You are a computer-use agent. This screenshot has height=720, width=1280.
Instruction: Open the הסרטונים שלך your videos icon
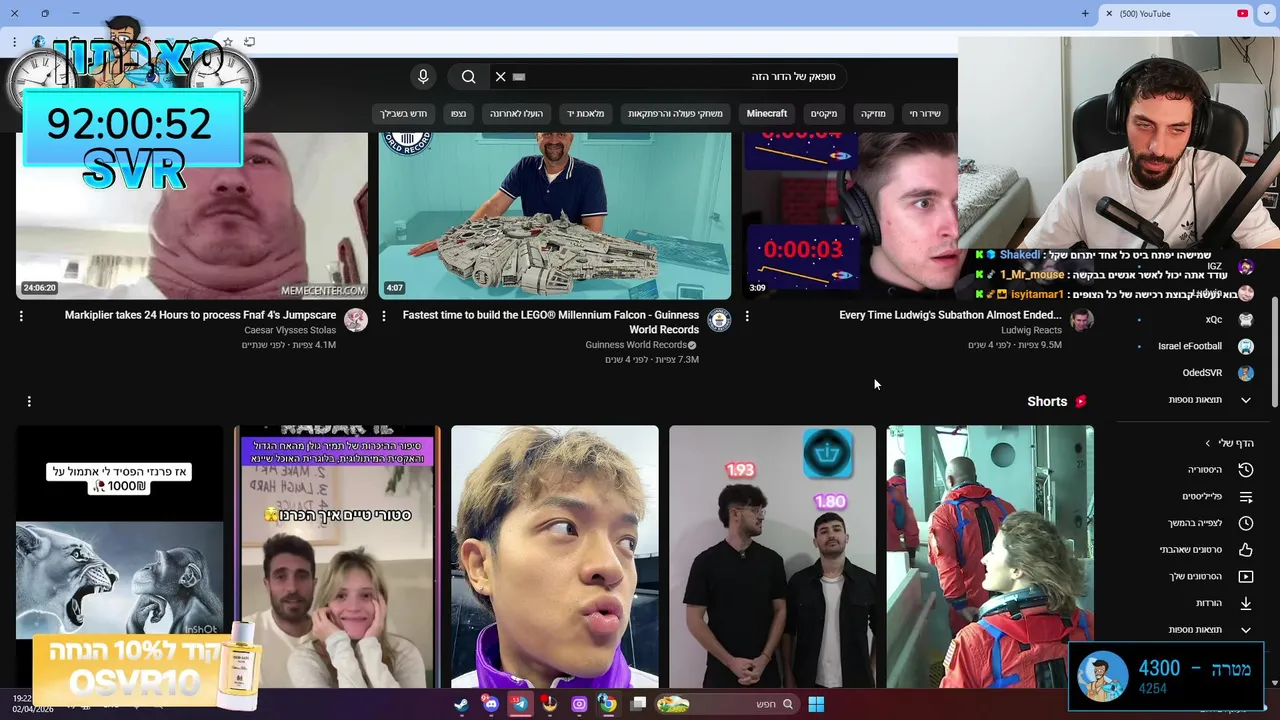point(1246,577)
